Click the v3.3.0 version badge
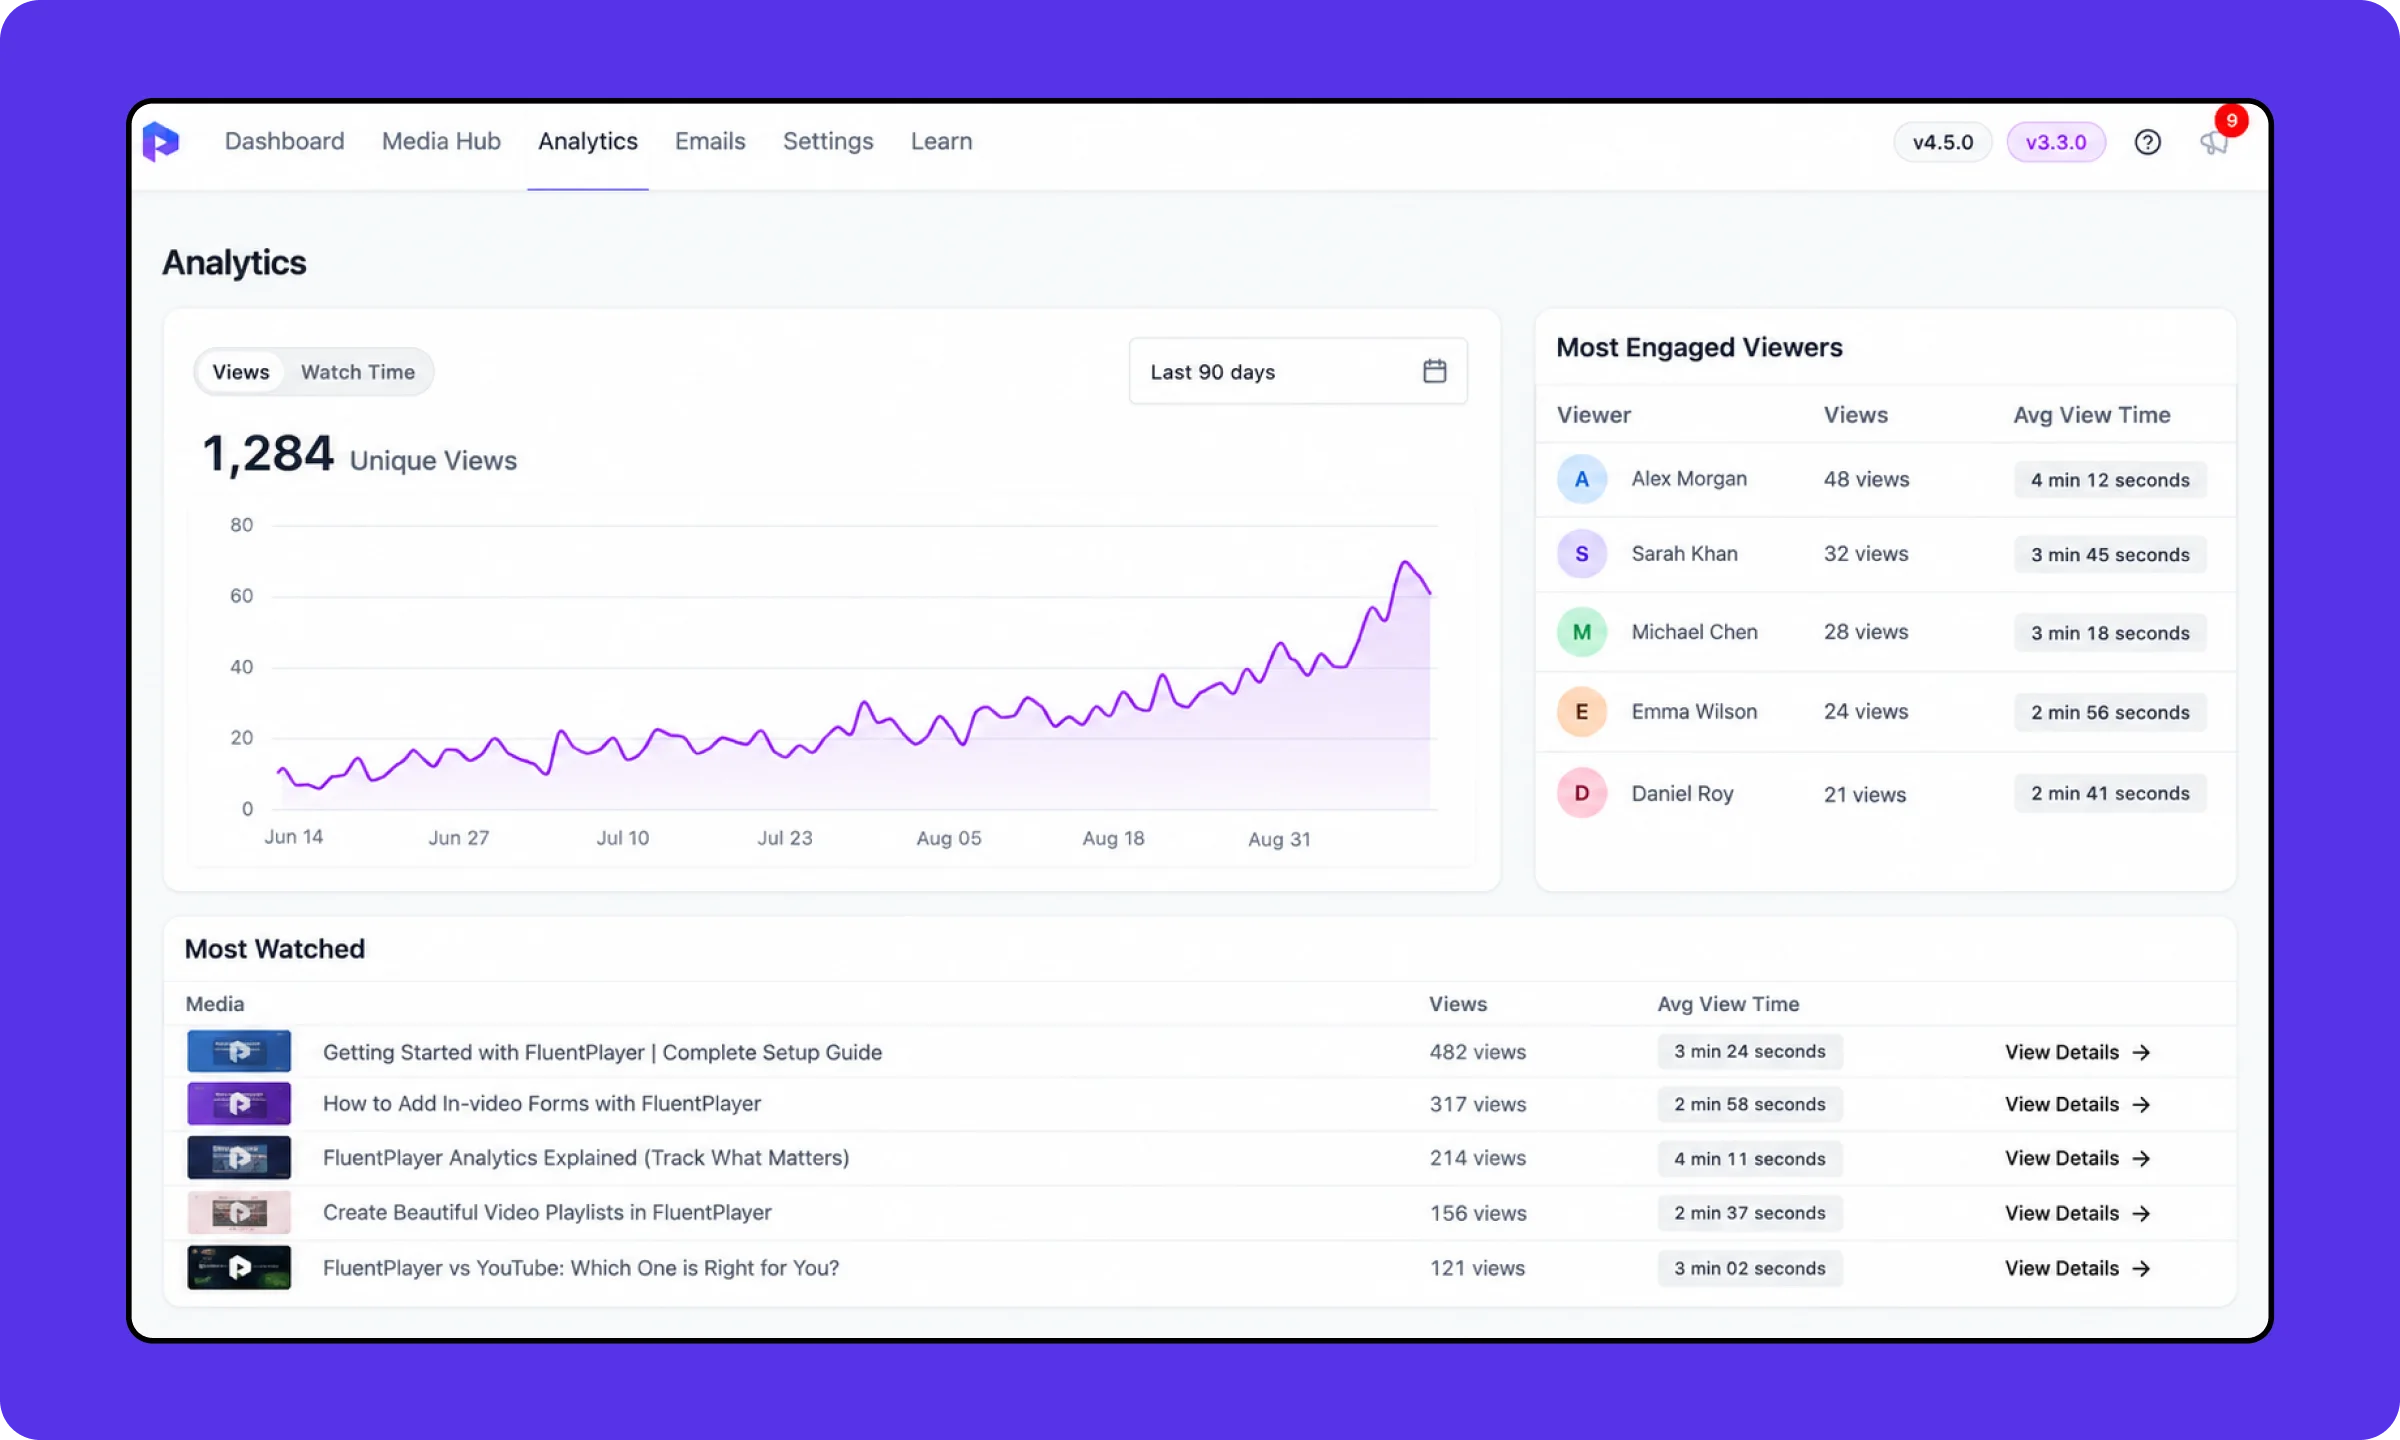The width and height of the screenshot is (2400, 1440). point(2056,142)
